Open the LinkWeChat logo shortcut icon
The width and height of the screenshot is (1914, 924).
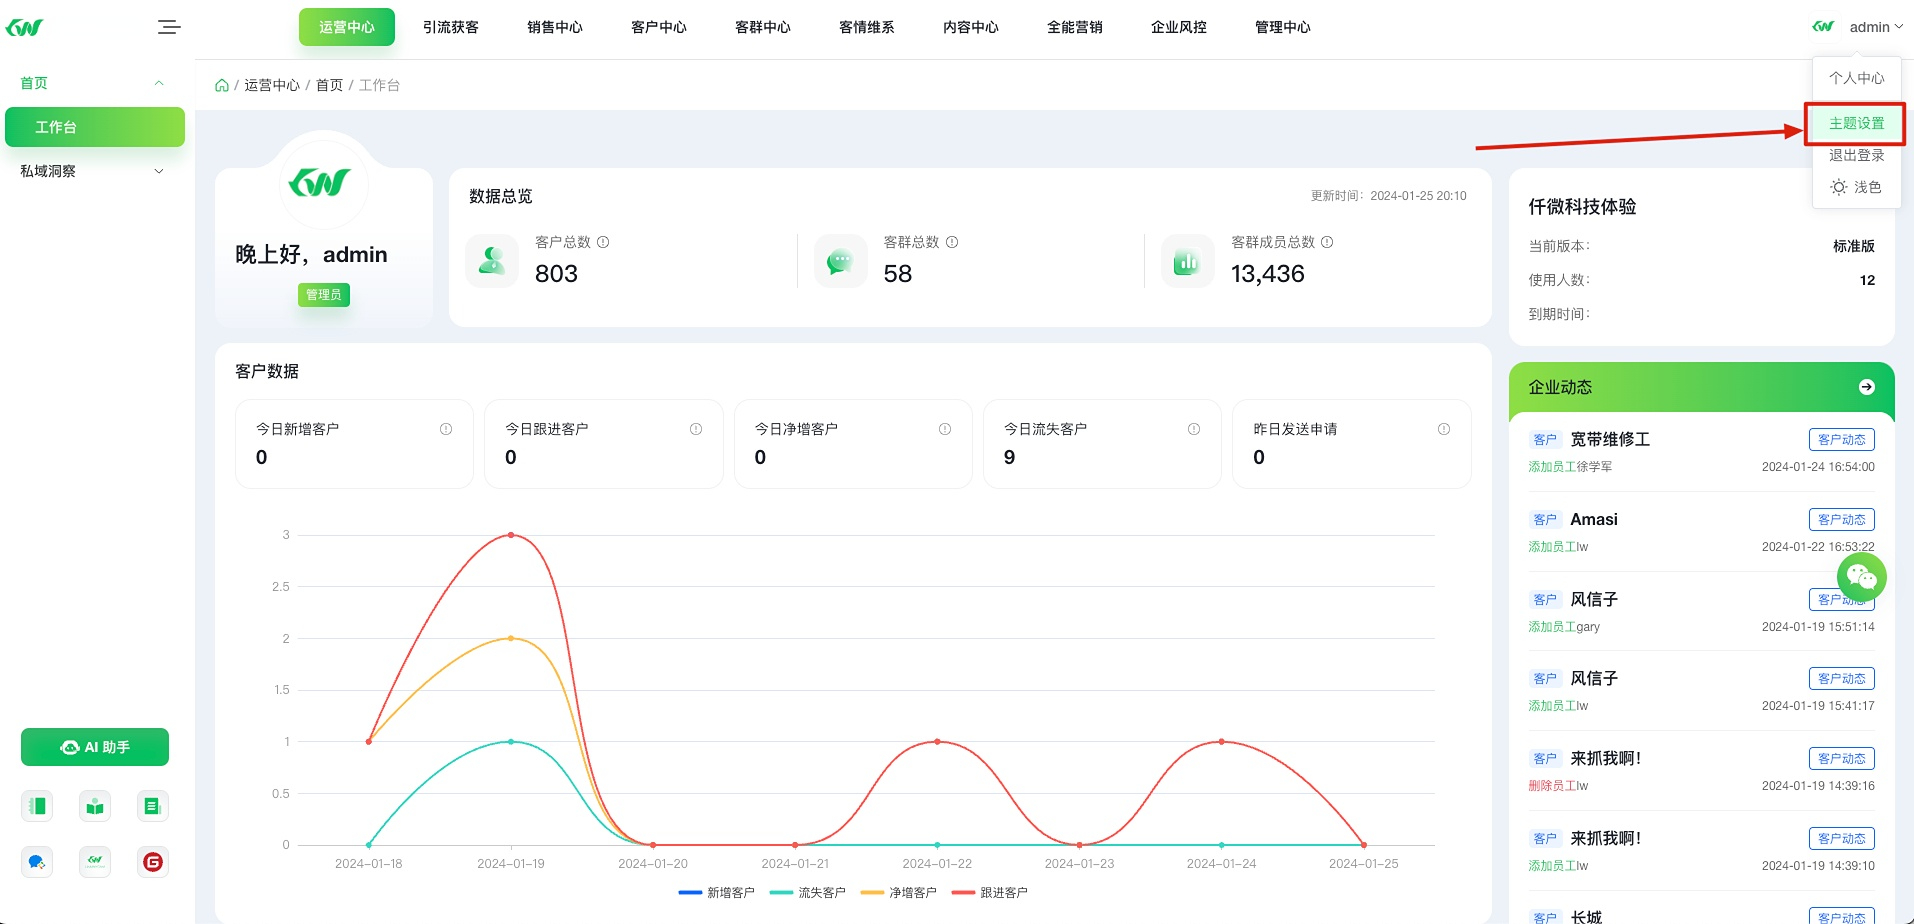pos(95,862)
